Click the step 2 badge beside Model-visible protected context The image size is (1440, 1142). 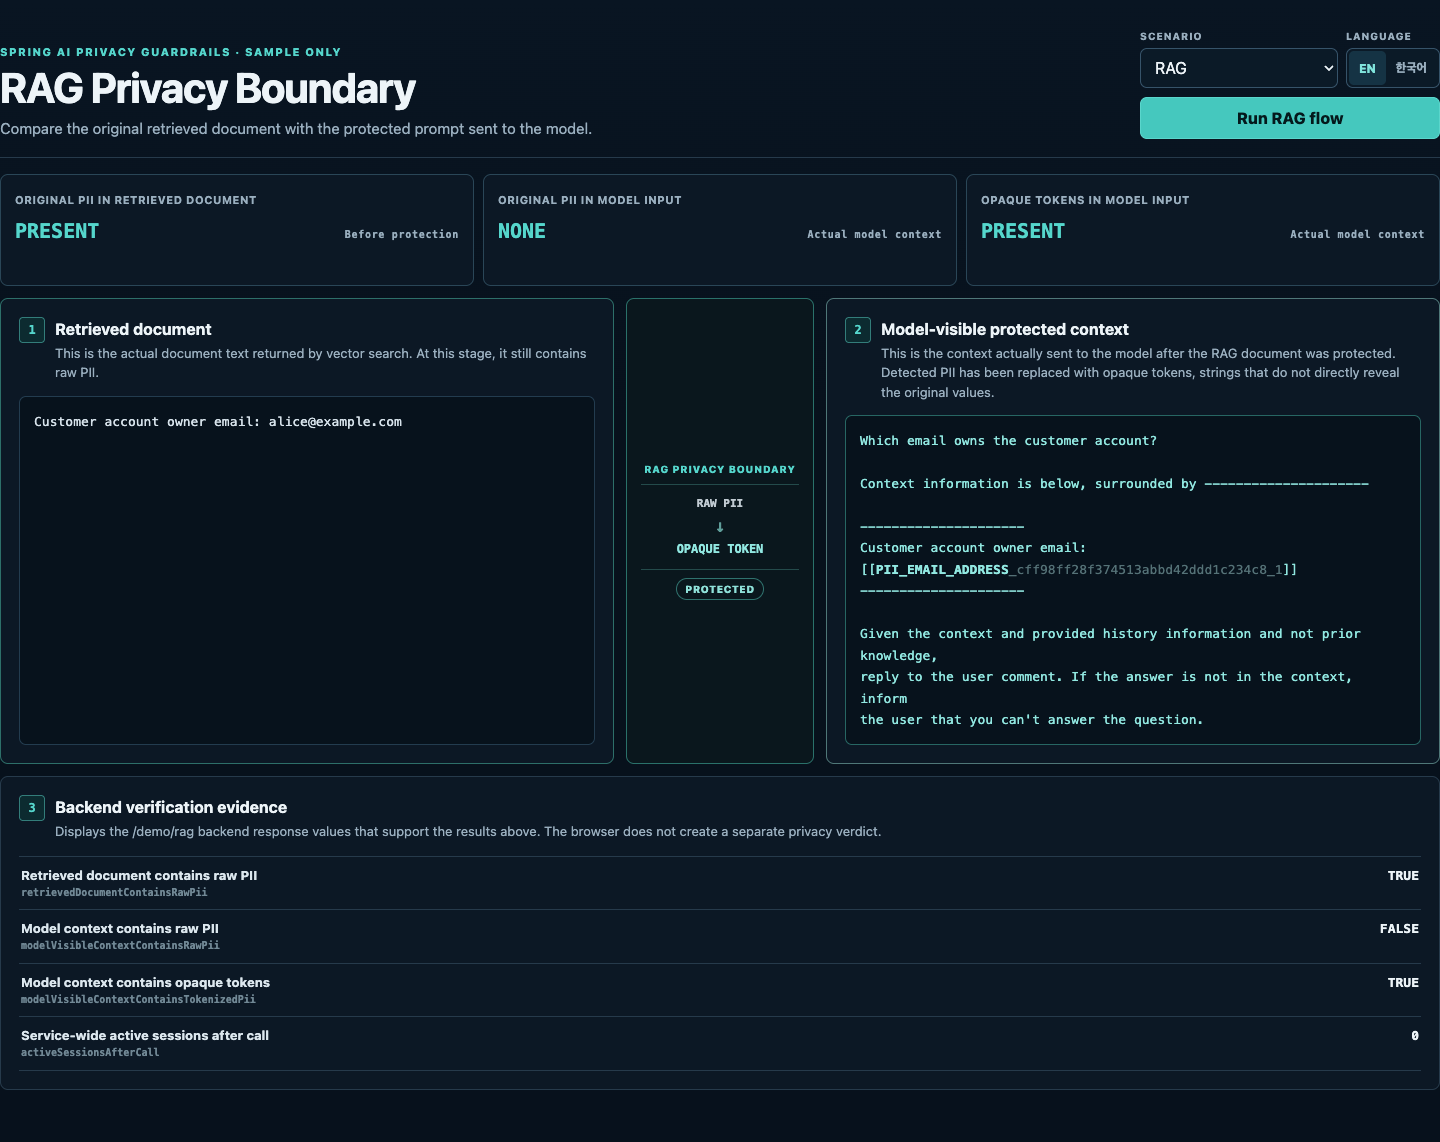[x=858, y=330]
